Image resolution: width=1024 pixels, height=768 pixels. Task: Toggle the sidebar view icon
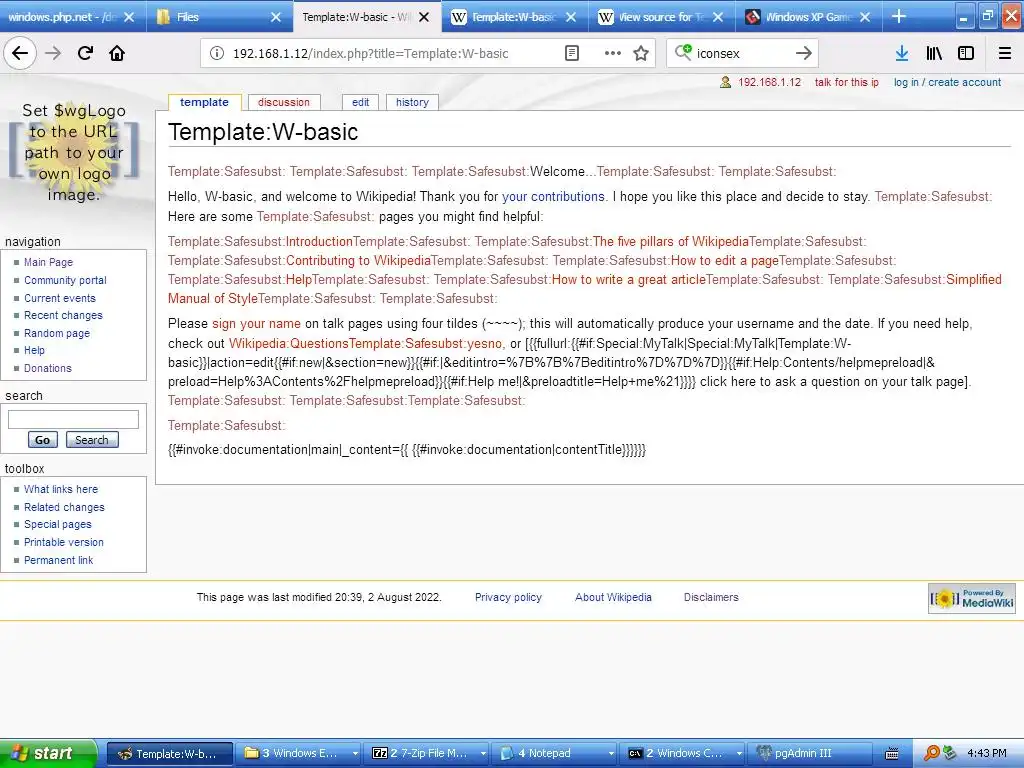[966, 54]
